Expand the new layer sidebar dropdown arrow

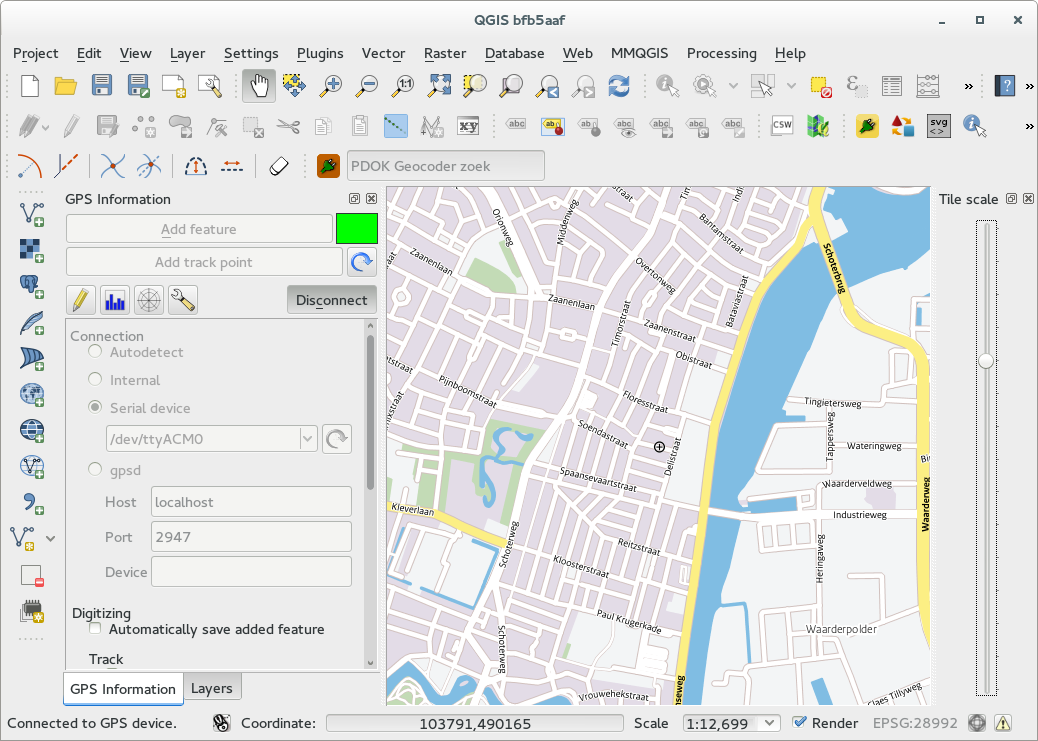point(50,538)
